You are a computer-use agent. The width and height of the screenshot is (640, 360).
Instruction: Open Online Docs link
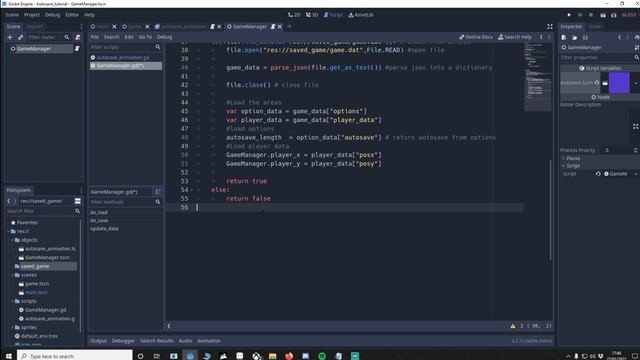tap(476, 37)
